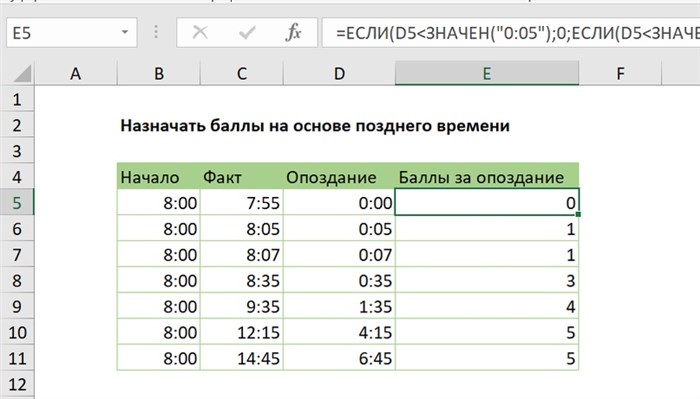Select points cell in row 10
The width and height of the screenshot is (700, 399).
coord(487,332)
